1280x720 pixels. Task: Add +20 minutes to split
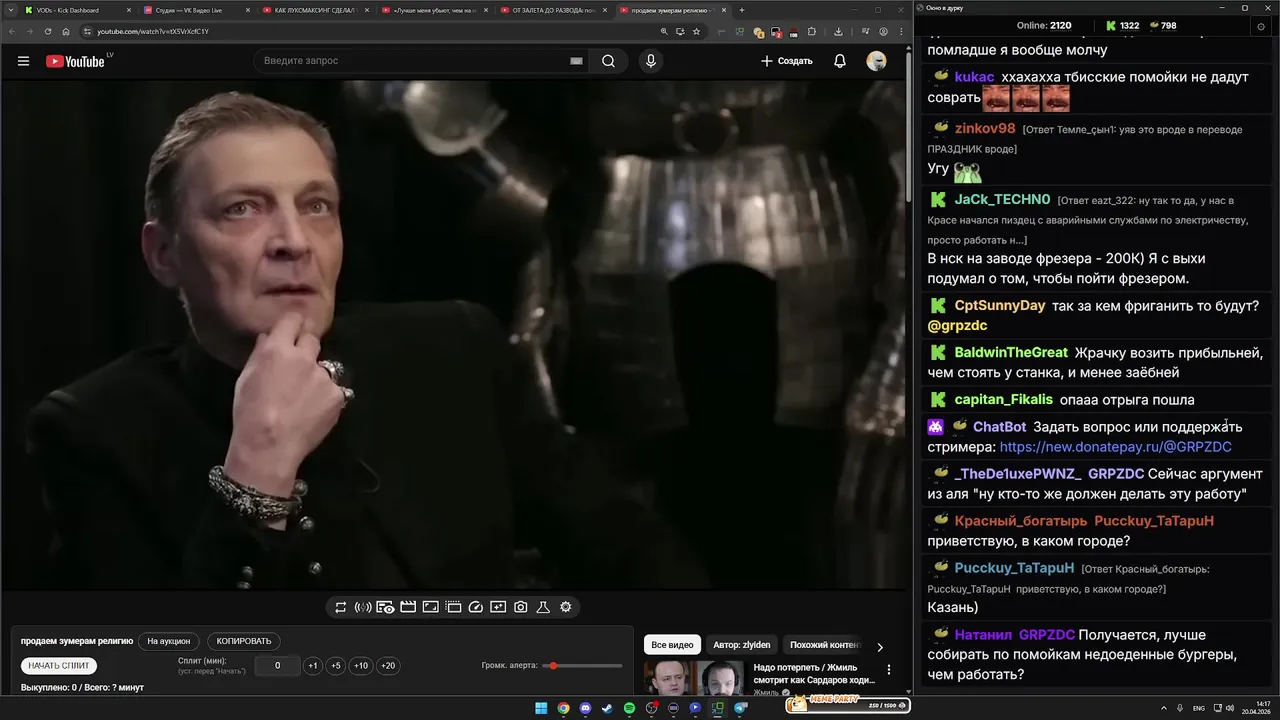388,666
